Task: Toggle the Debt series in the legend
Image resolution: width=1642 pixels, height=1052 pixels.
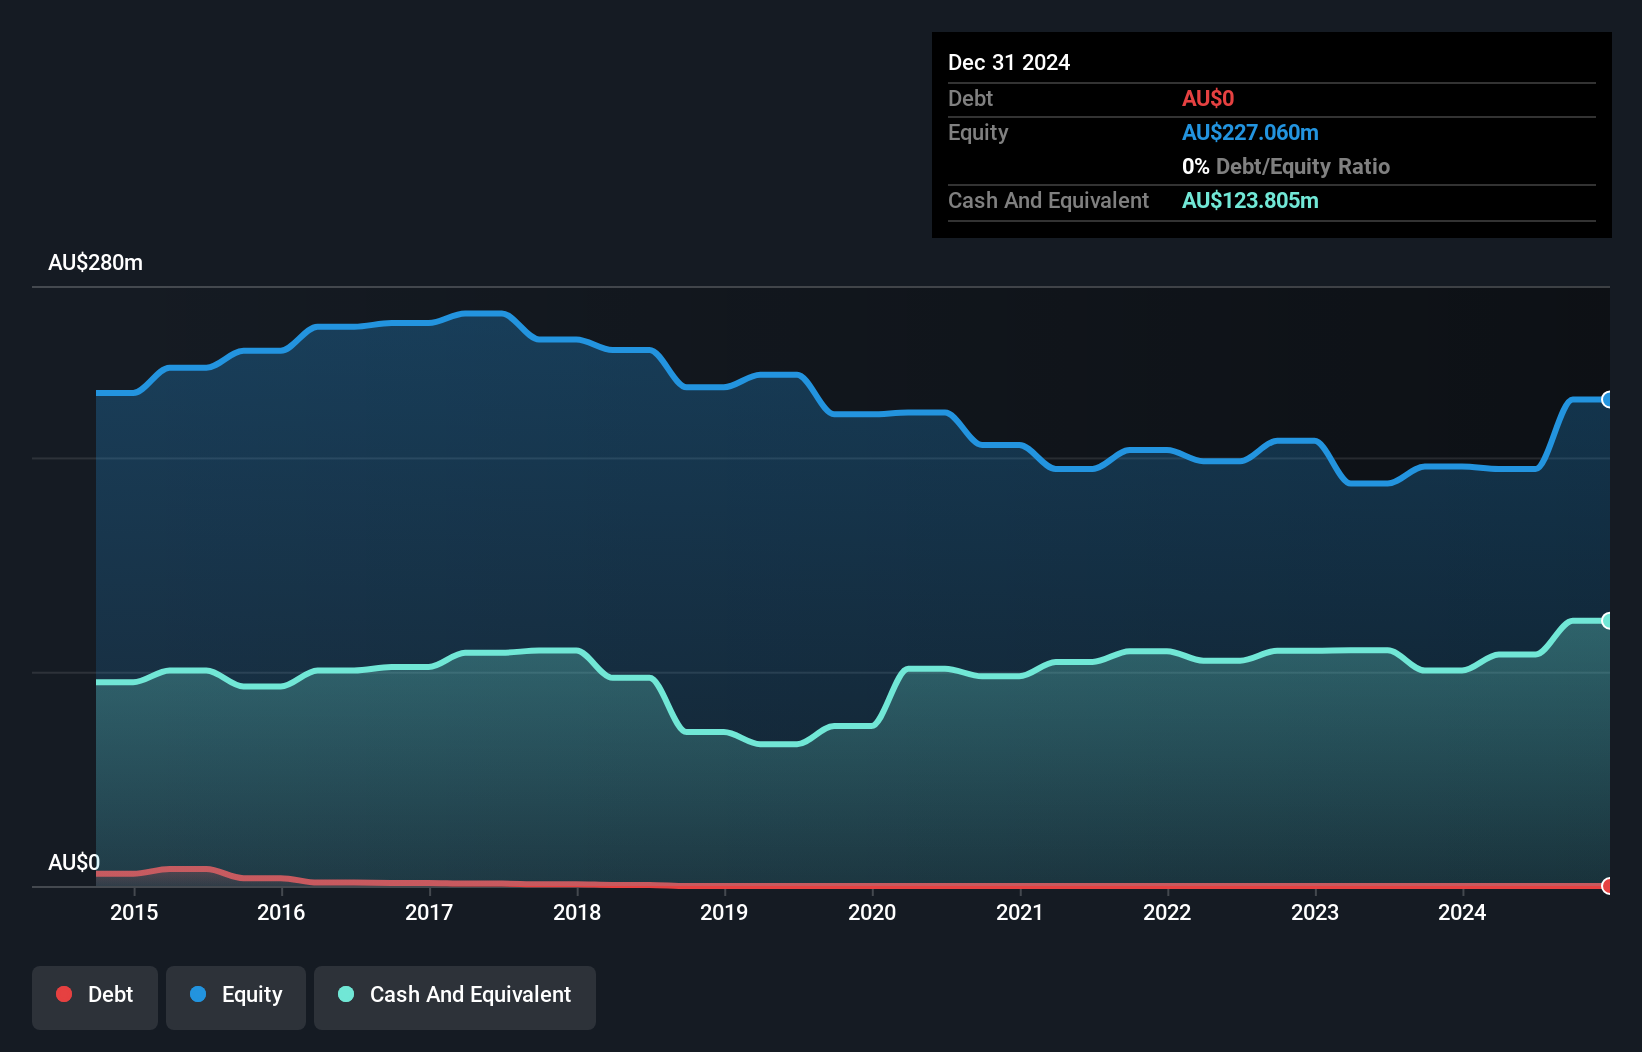Action: point(95,997)
